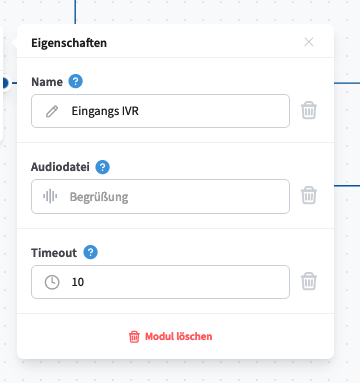360x383 pixels.
Task: Clear the Name field with its trash icon
Action: click(x=309, y=110)
